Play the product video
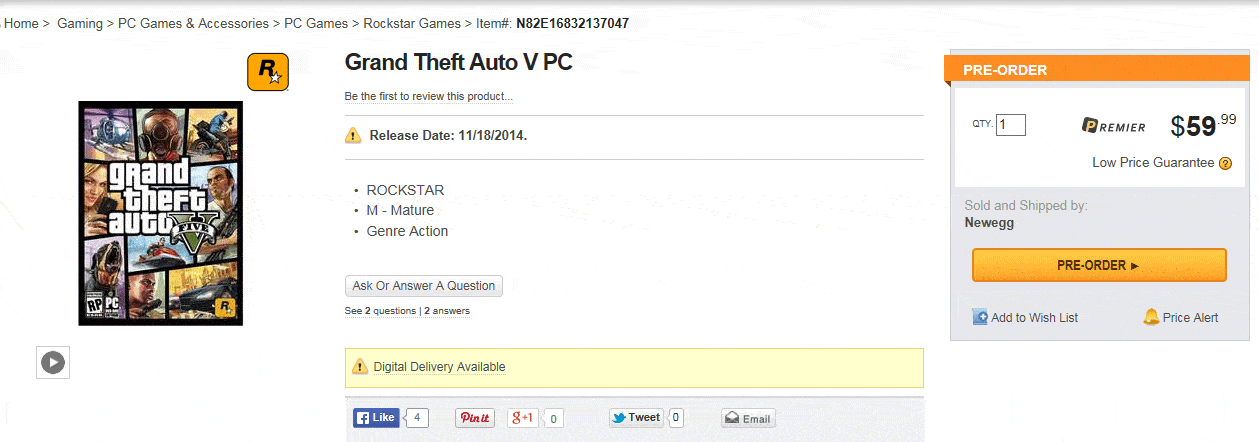The height and width of the screenshot is (442, 1259). click(x=53, y=362)
